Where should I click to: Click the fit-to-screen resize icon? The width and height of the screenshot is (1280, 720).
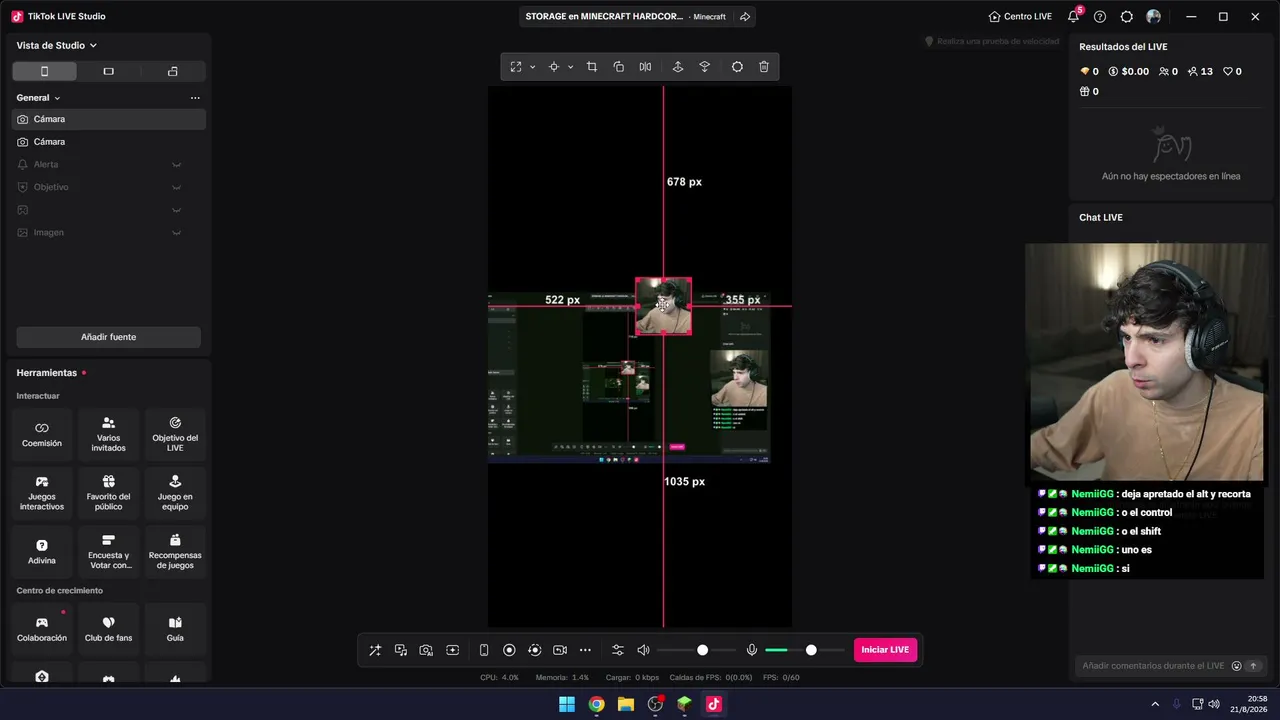[516, 67]
